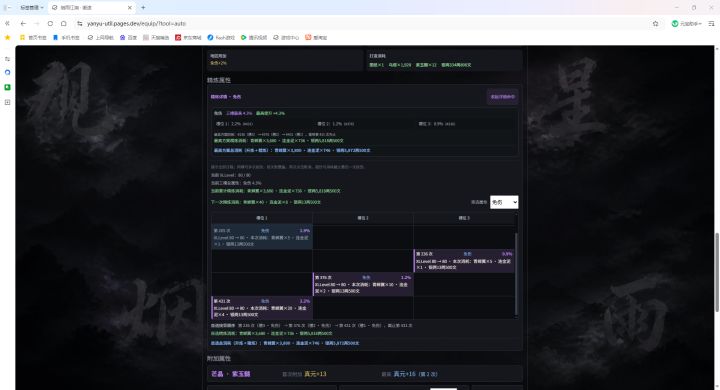Close the active browser tab
The width and height of the screenshot is (720, 390).
click(129, 7)
